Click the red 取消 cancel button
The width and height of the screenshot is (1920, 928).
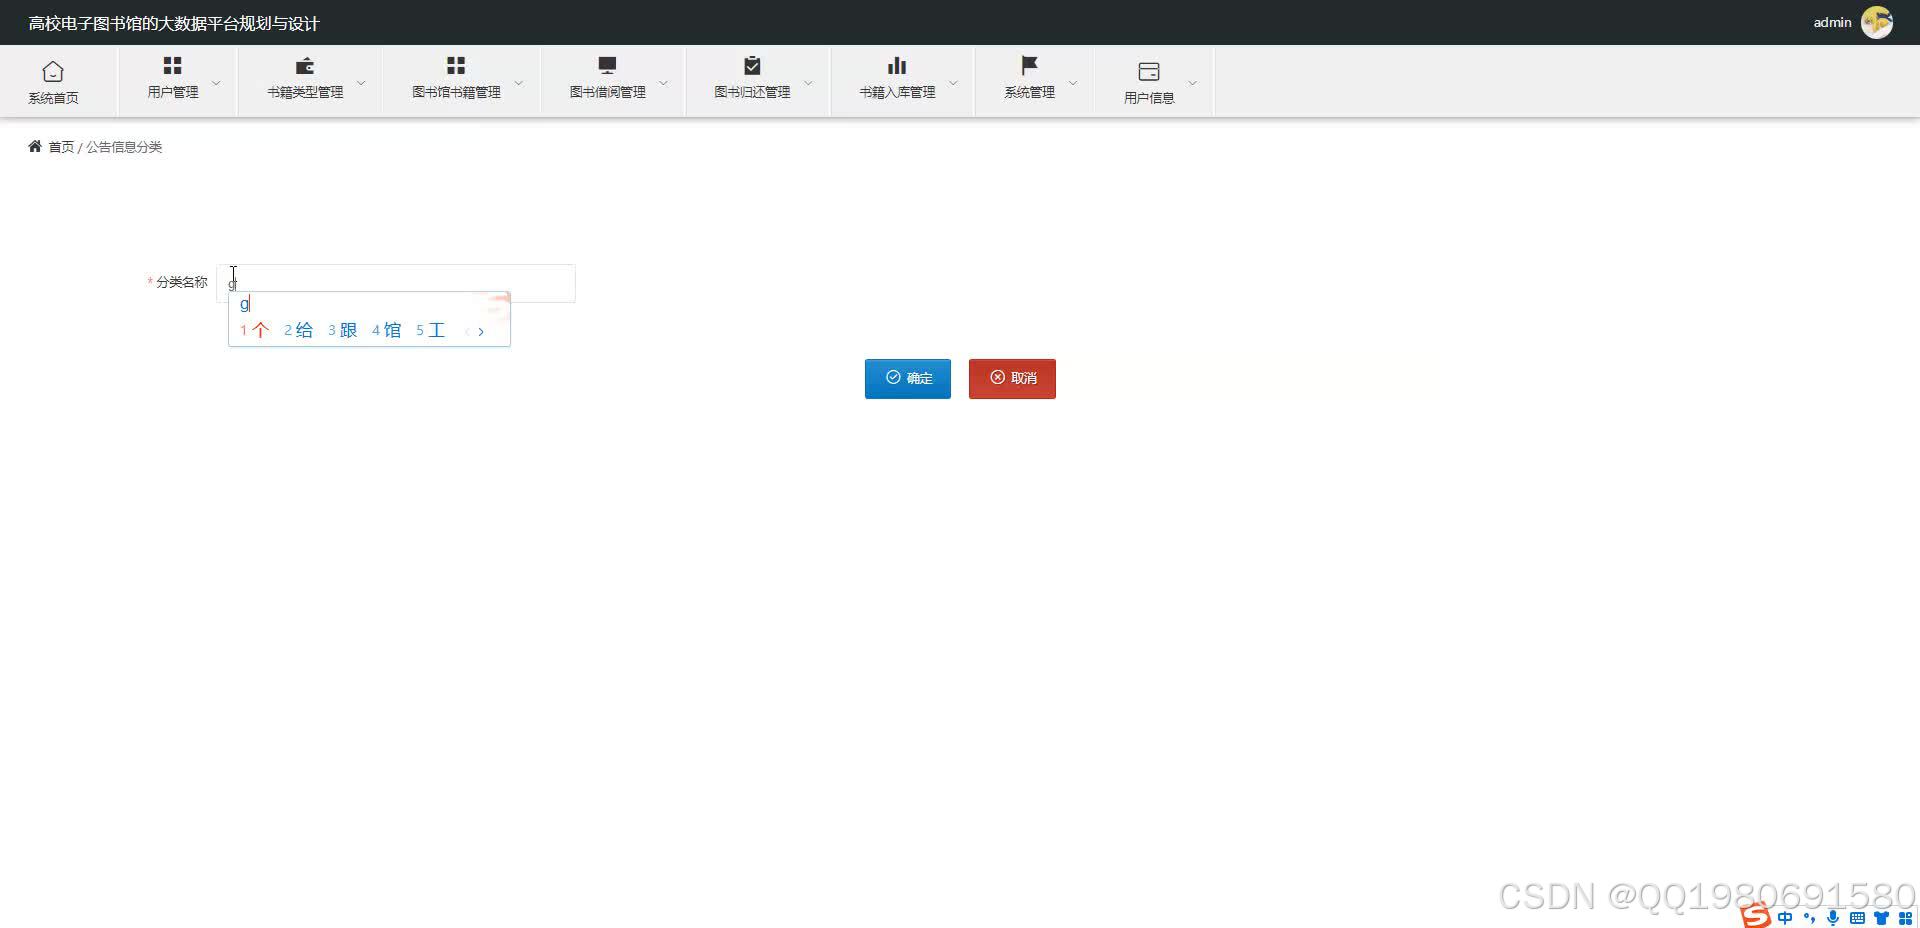(1012, 378)
